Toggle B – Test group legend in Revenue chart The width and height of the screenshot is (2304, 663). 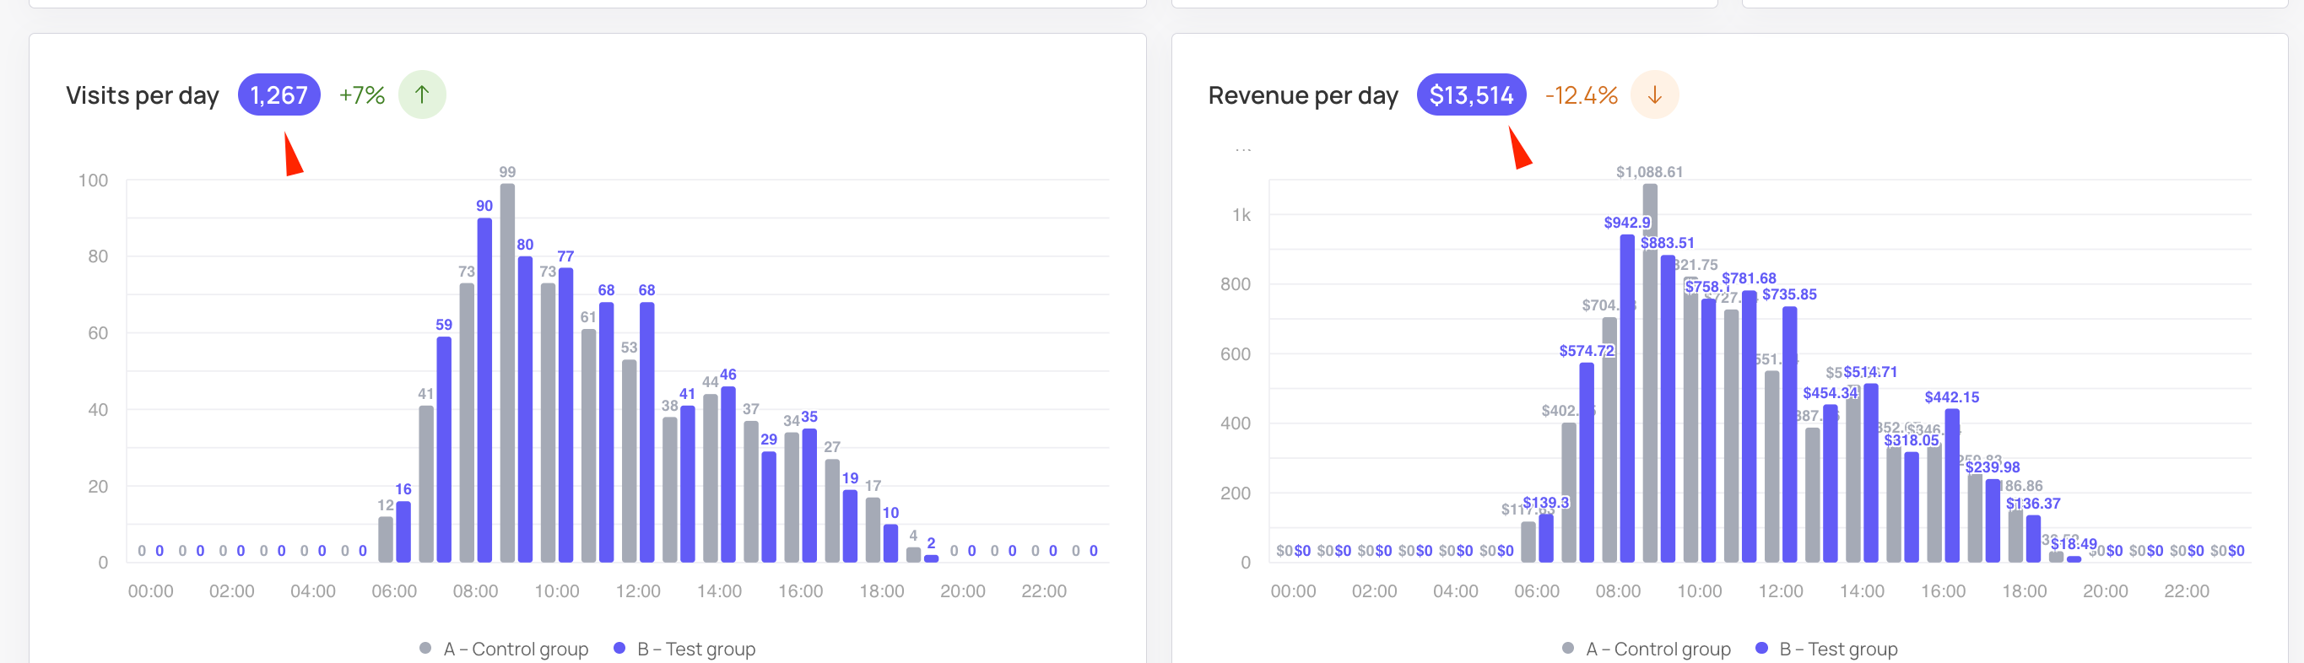click(1828, 649)
